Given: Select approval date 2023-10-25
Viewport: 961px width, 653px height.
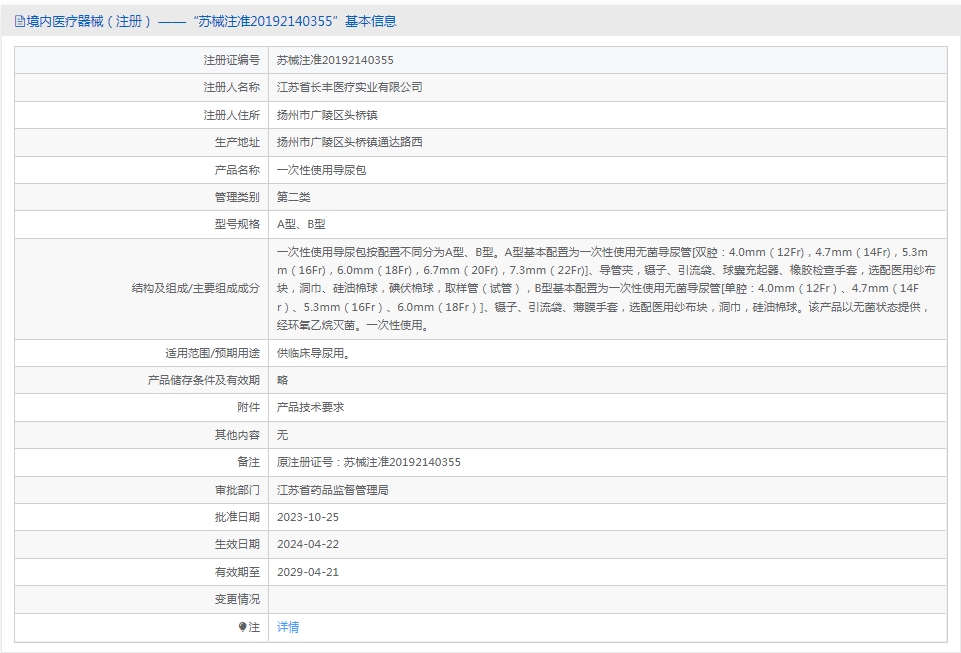Looking at the screenshot, I should pyautogui.click(x=308, y=517).
